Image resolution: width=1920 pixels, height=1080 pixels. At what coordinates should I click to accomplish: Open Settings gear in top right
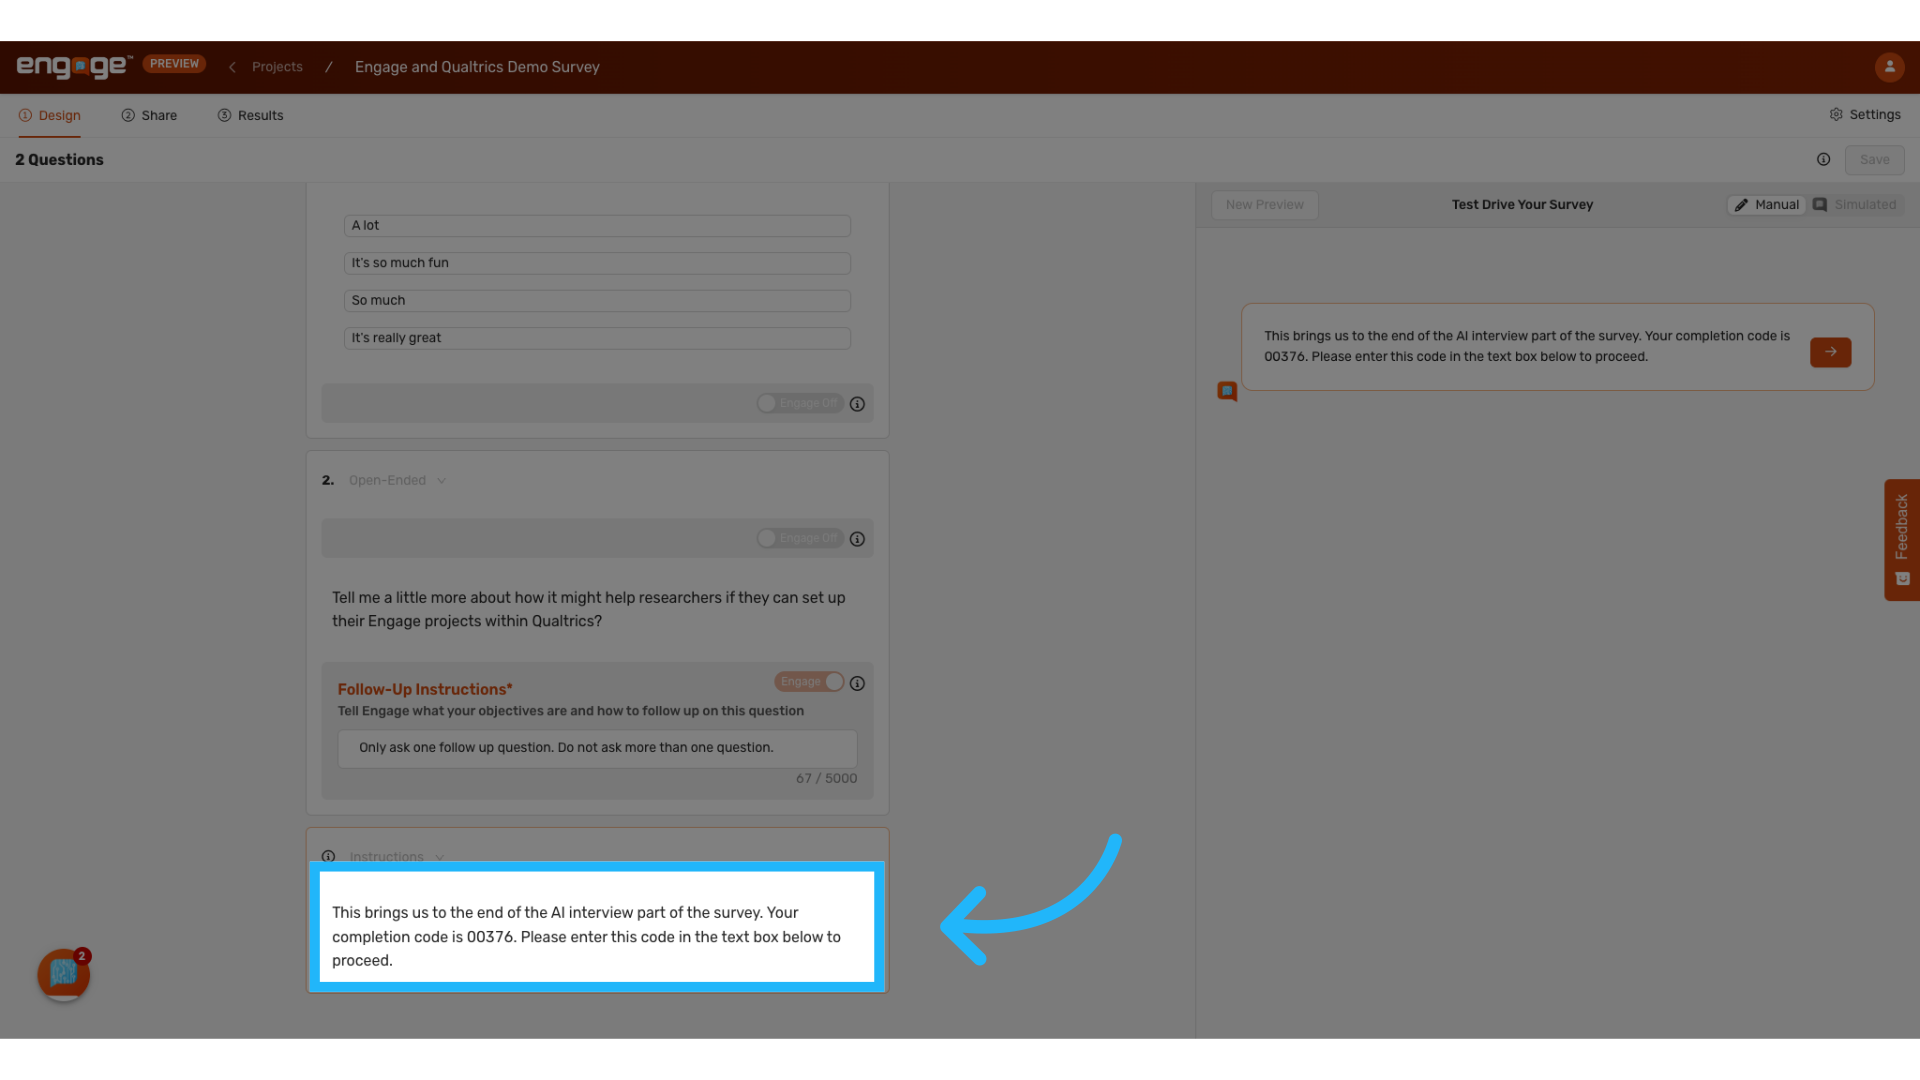1865,115
